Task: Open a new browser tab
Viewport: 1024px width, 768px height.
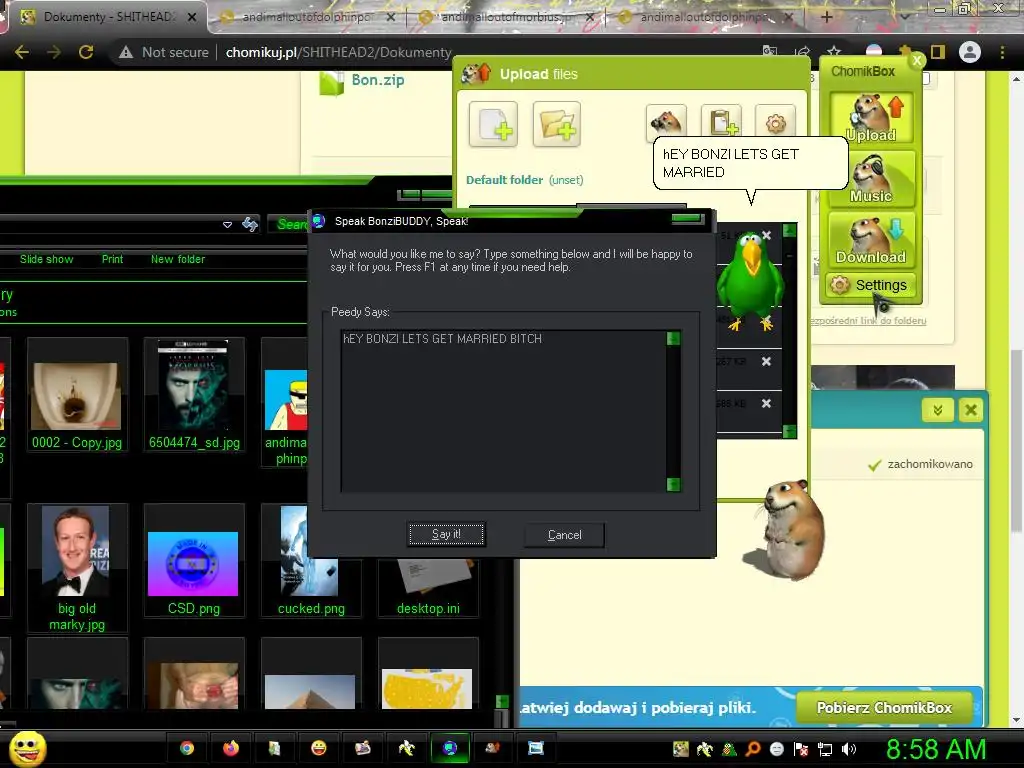Action: [x=826, y=17]
